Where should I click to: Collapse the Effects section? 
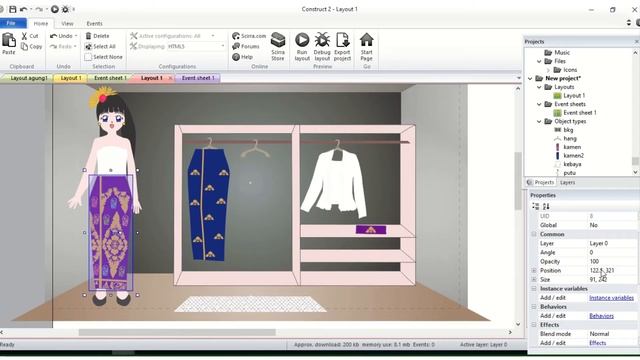click(x=534, y=325)
